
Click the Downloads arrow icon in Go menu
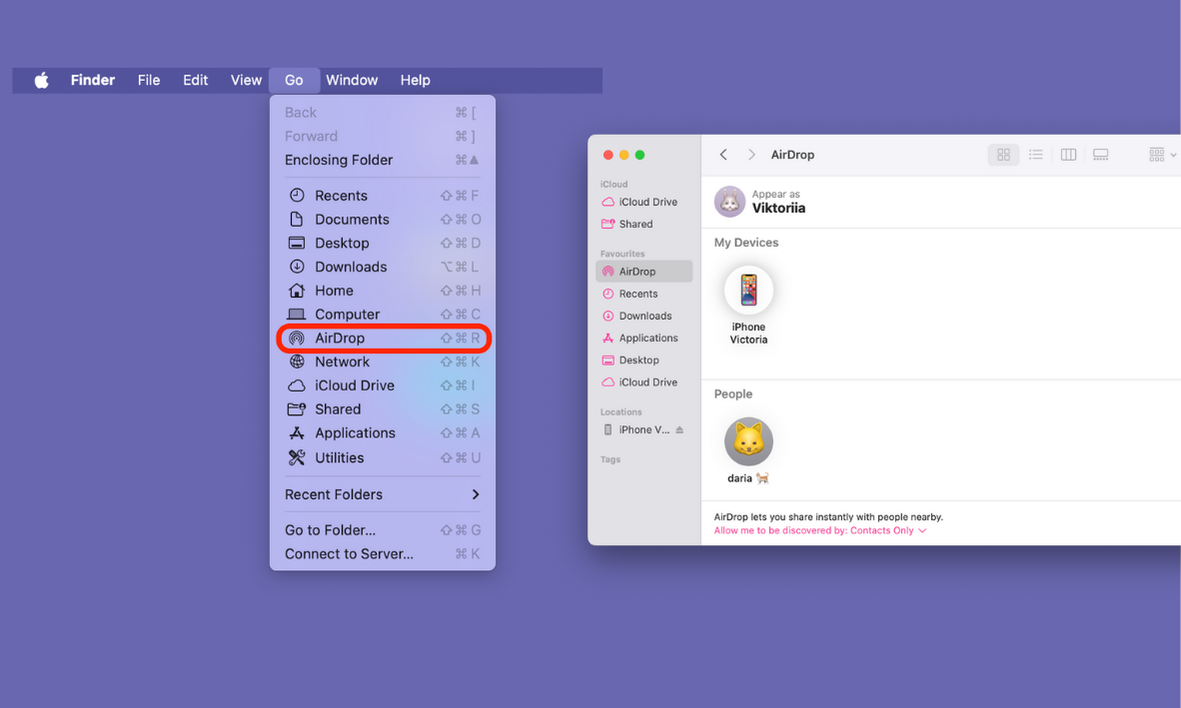click(x=297, y=267)
